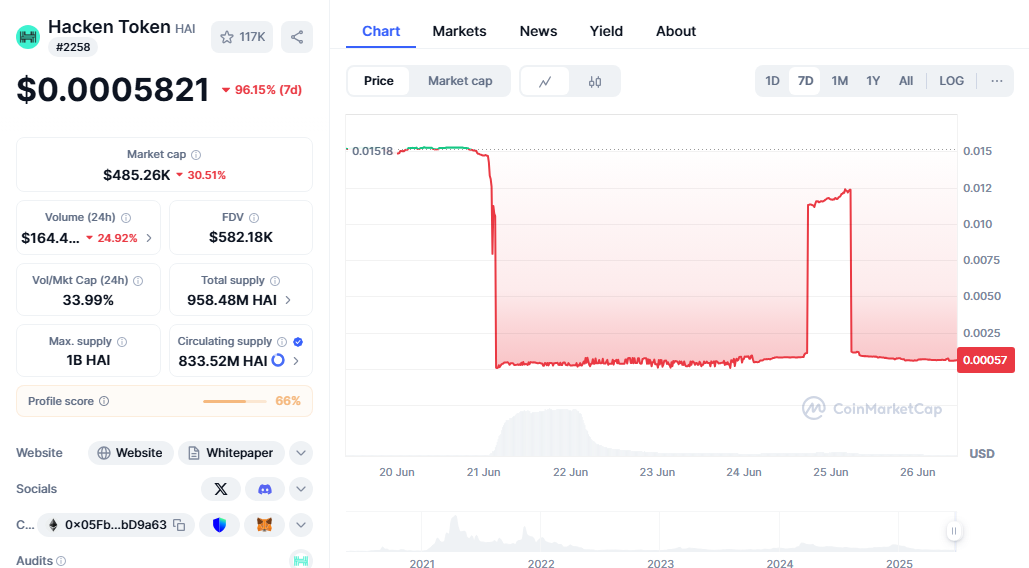Click the #2258 rank badge
The height and width of the screenshot is (568, 1029).
73,47
